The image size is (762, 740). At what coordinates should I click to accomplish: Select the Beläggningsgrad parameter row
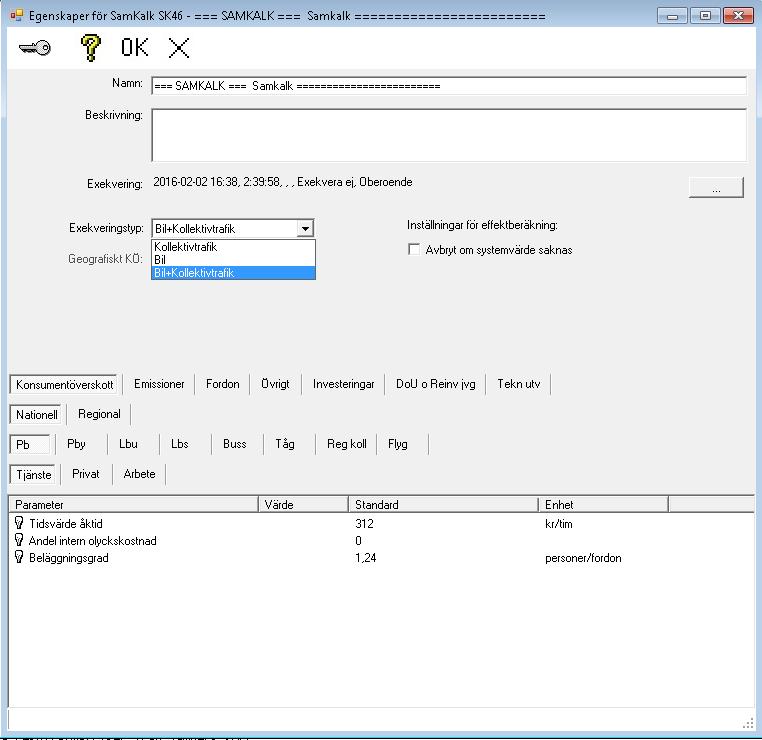point(381,557)
